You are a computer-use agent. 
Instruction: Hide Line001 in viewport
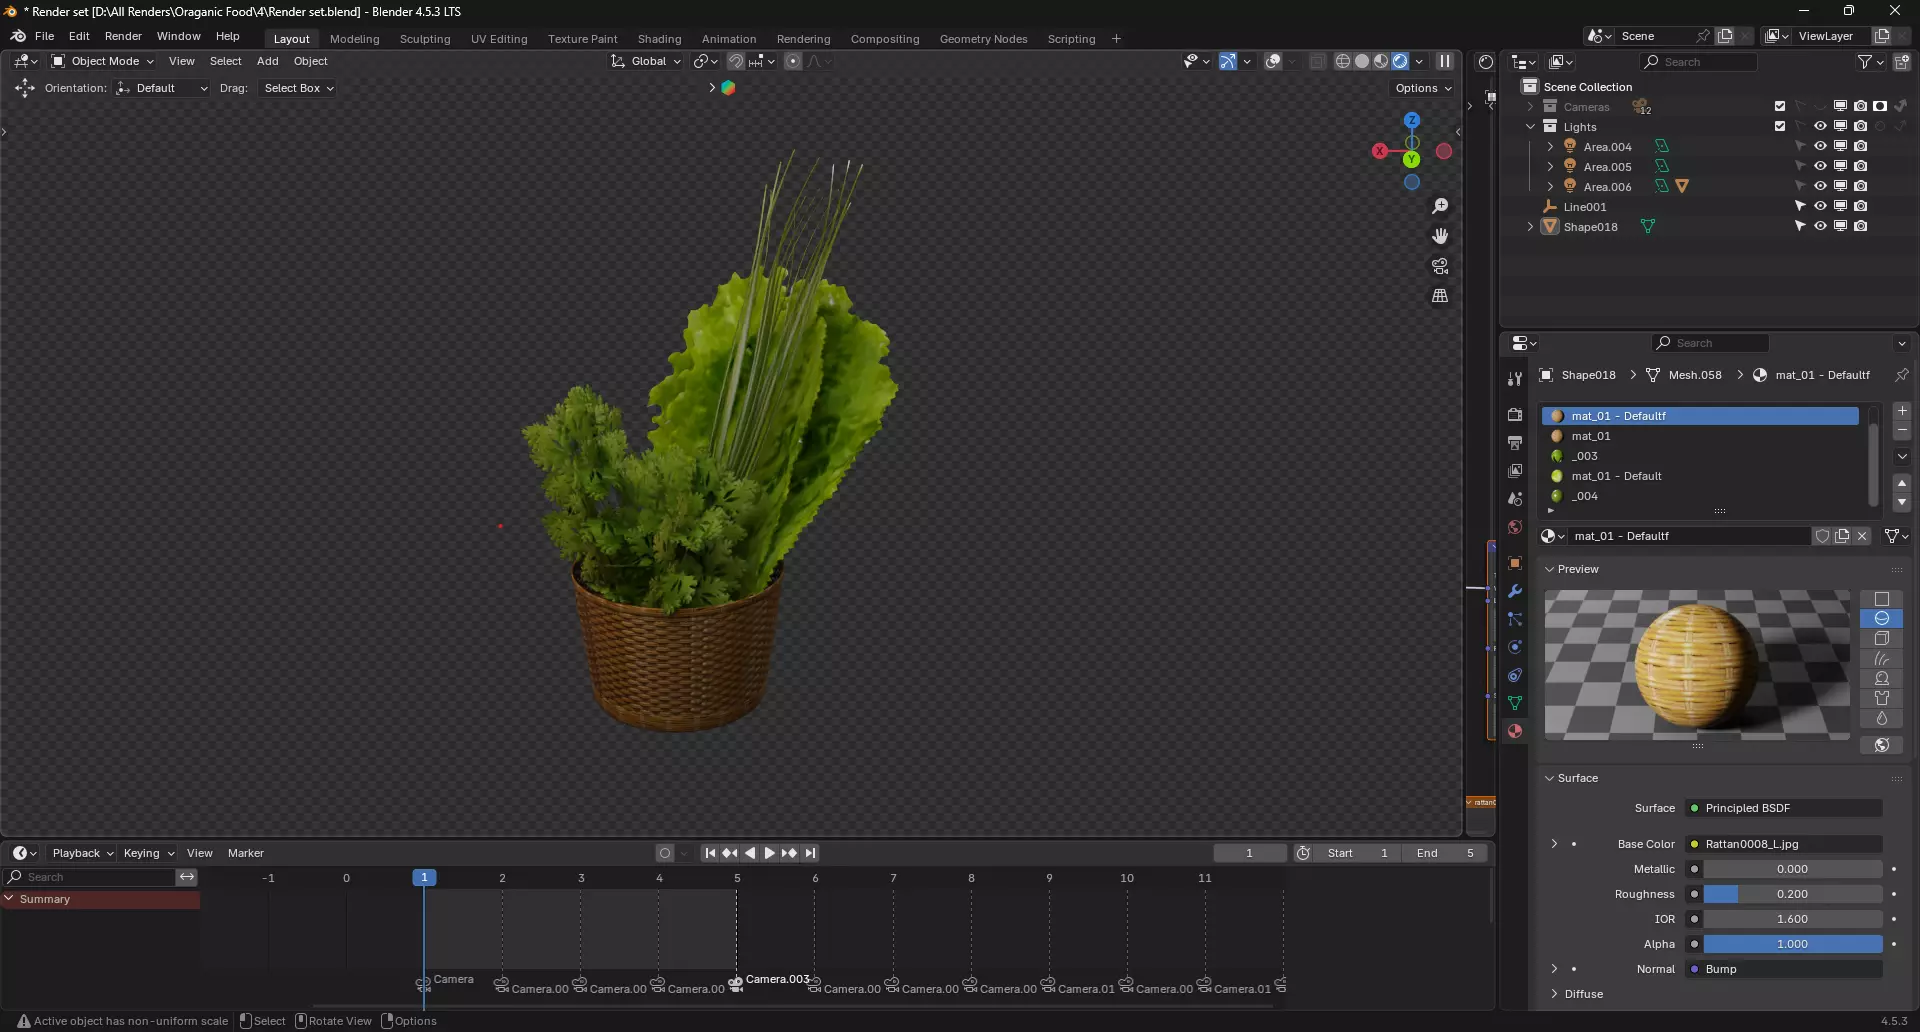click(1820, 206)
